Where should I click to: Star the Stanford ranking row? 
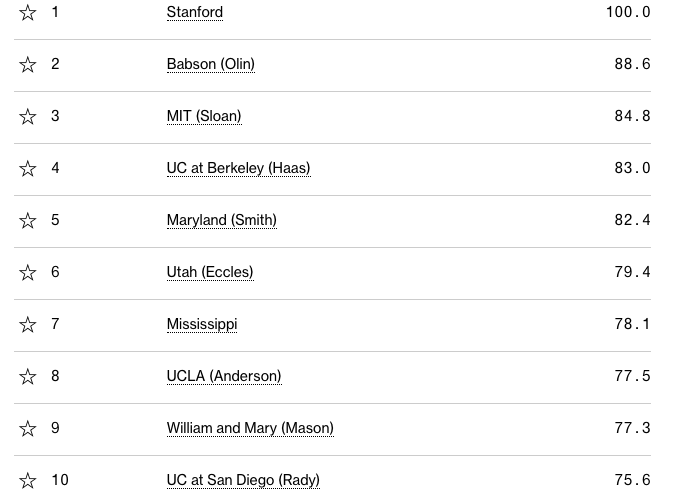coord(28,13)
